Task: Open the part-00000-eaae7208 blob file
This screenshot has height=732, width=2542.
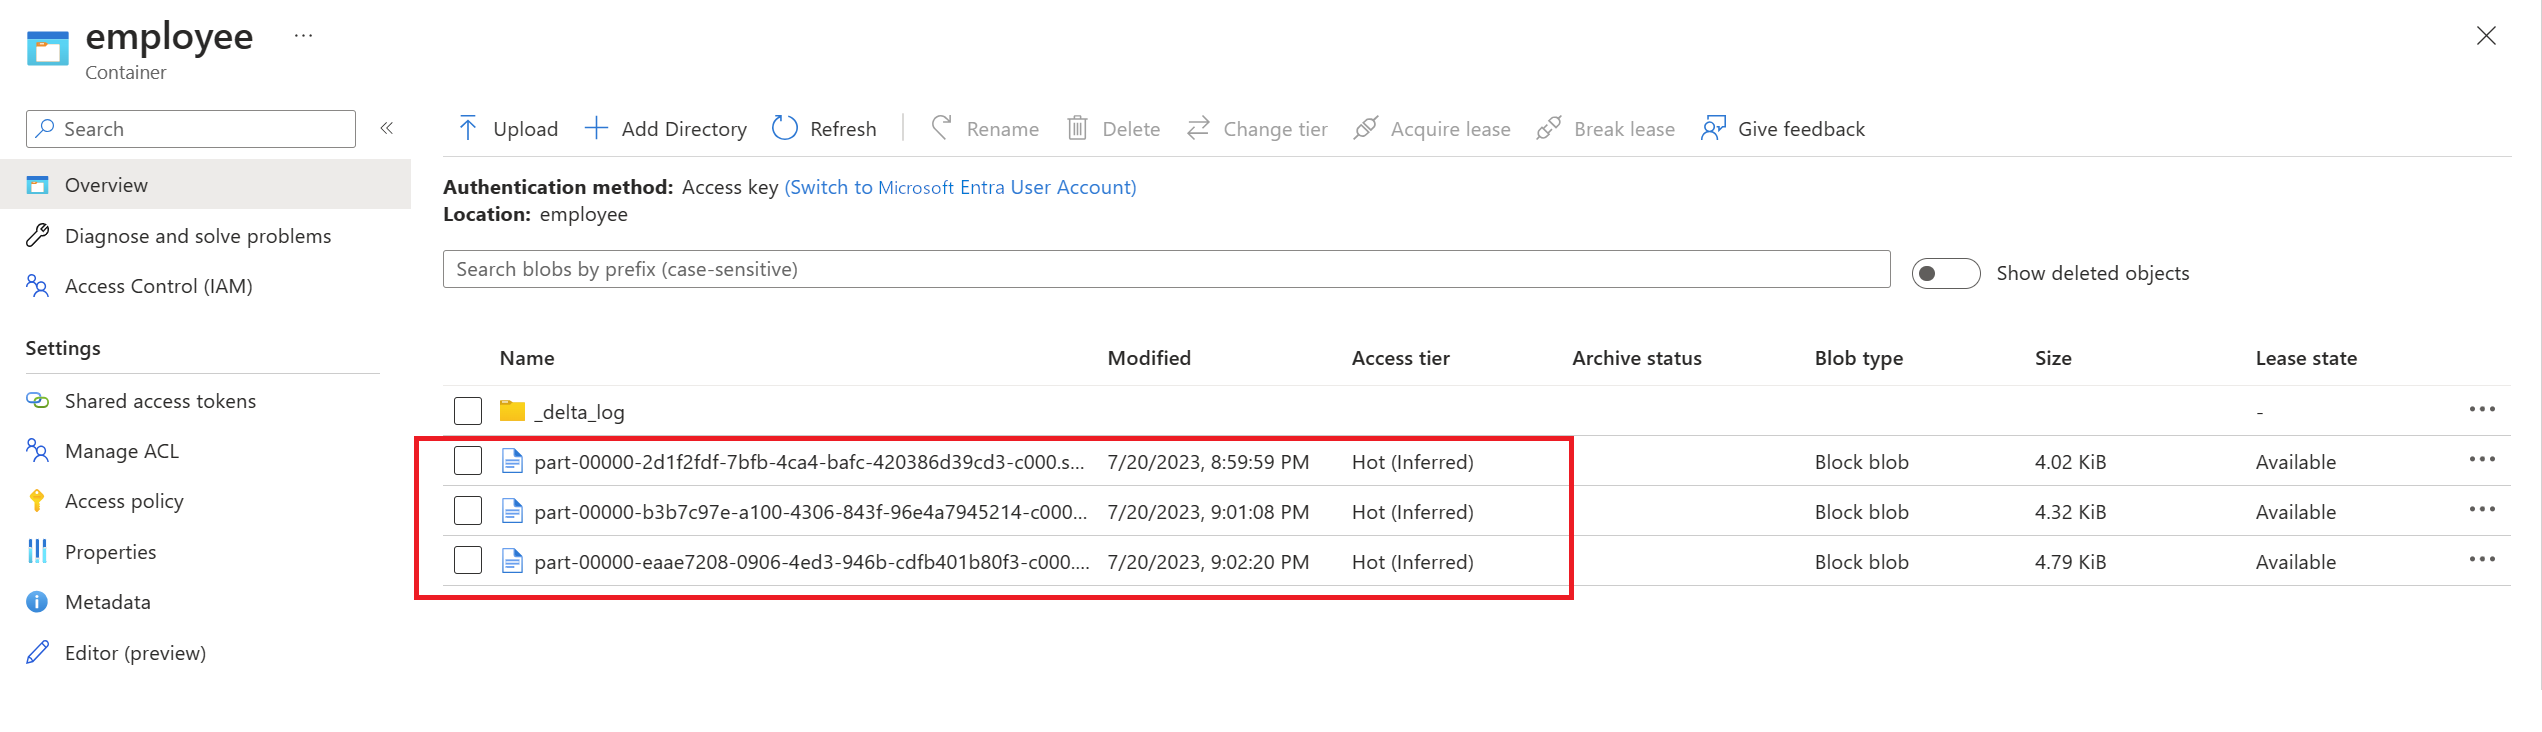Action: (x=811, y=562)
